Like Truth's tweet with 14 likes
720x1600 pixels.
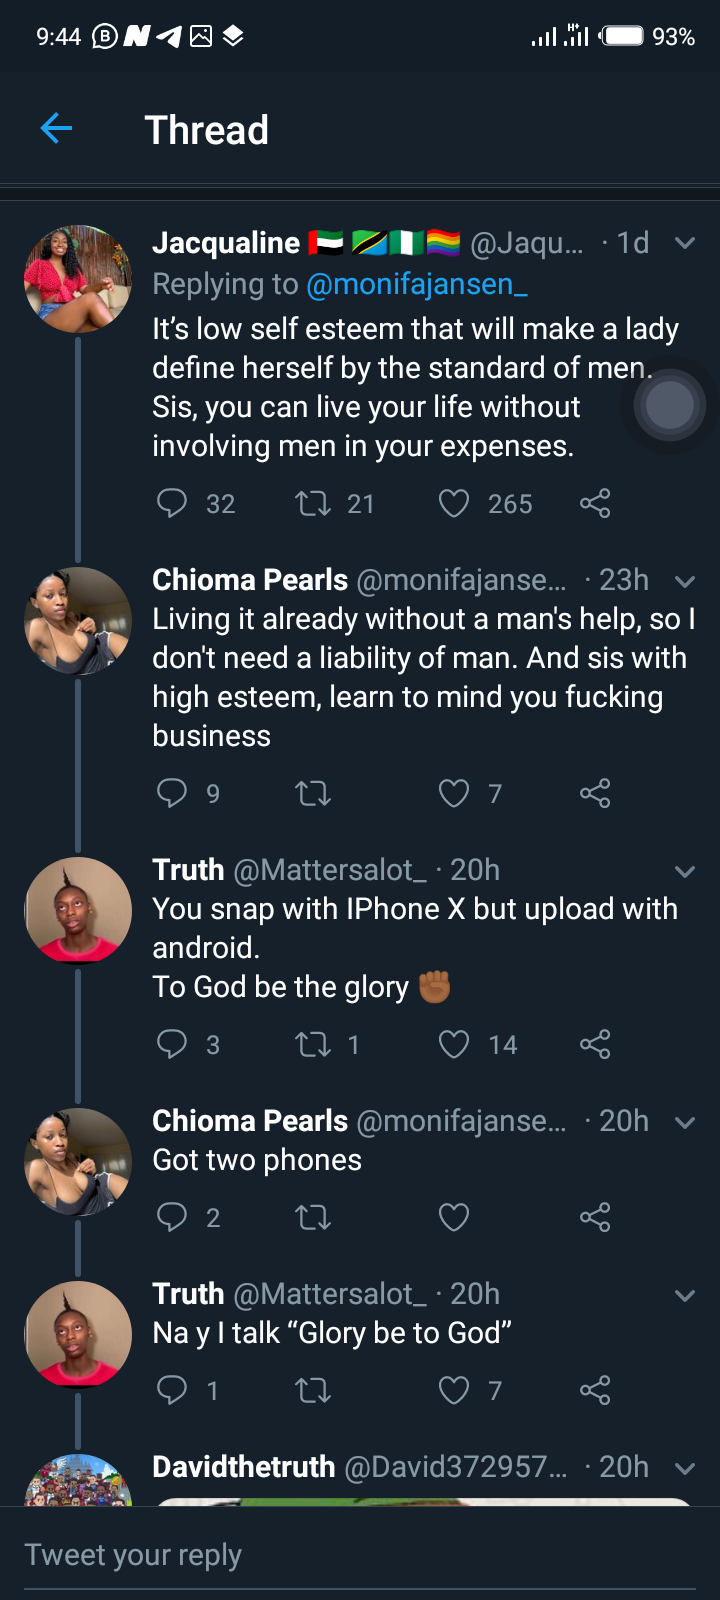tap(454, 1044)
